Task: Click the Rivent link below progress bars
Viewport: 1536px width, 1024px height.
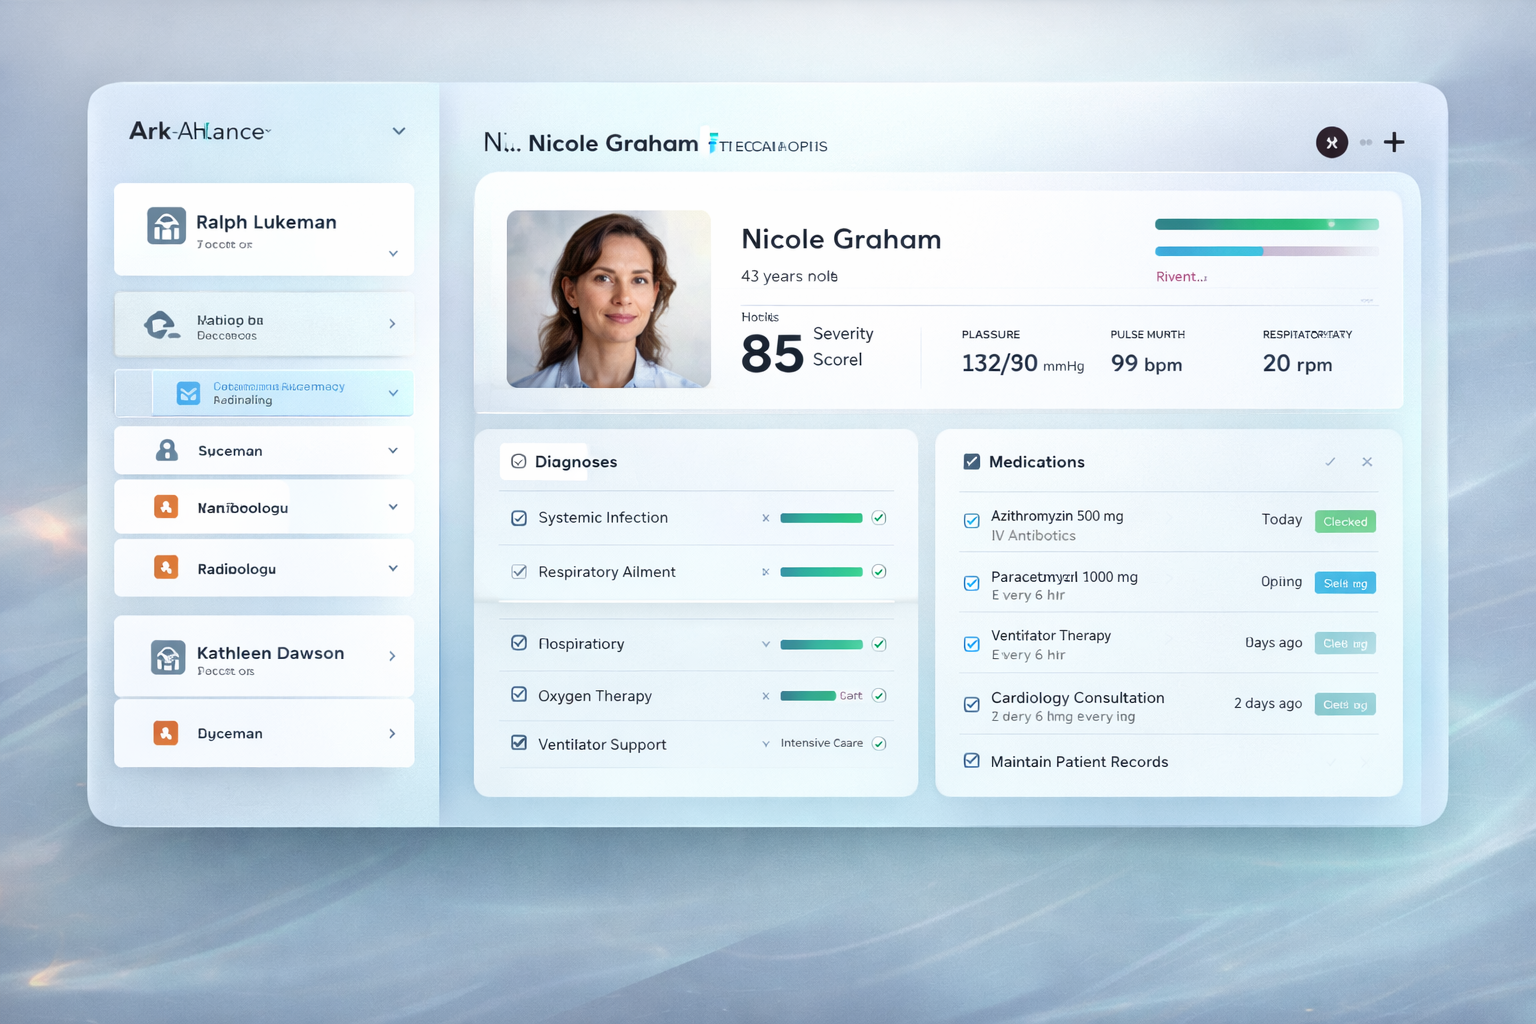Action: click(x=1181, y=277)
